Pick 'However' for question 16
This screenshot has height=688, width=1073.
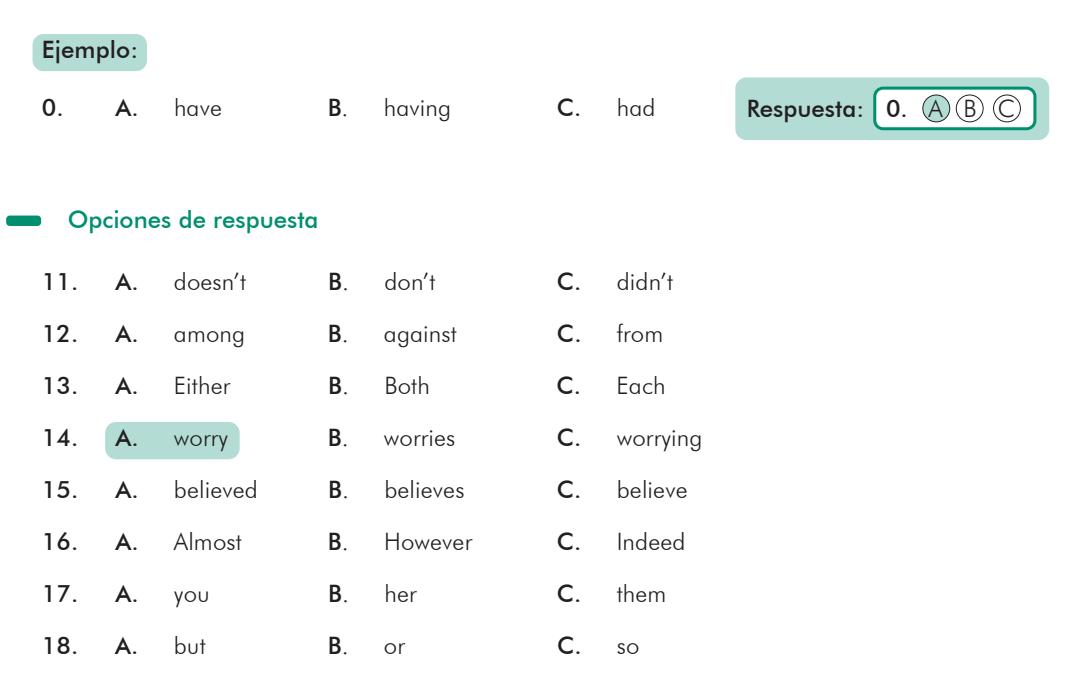coord(425,543)
